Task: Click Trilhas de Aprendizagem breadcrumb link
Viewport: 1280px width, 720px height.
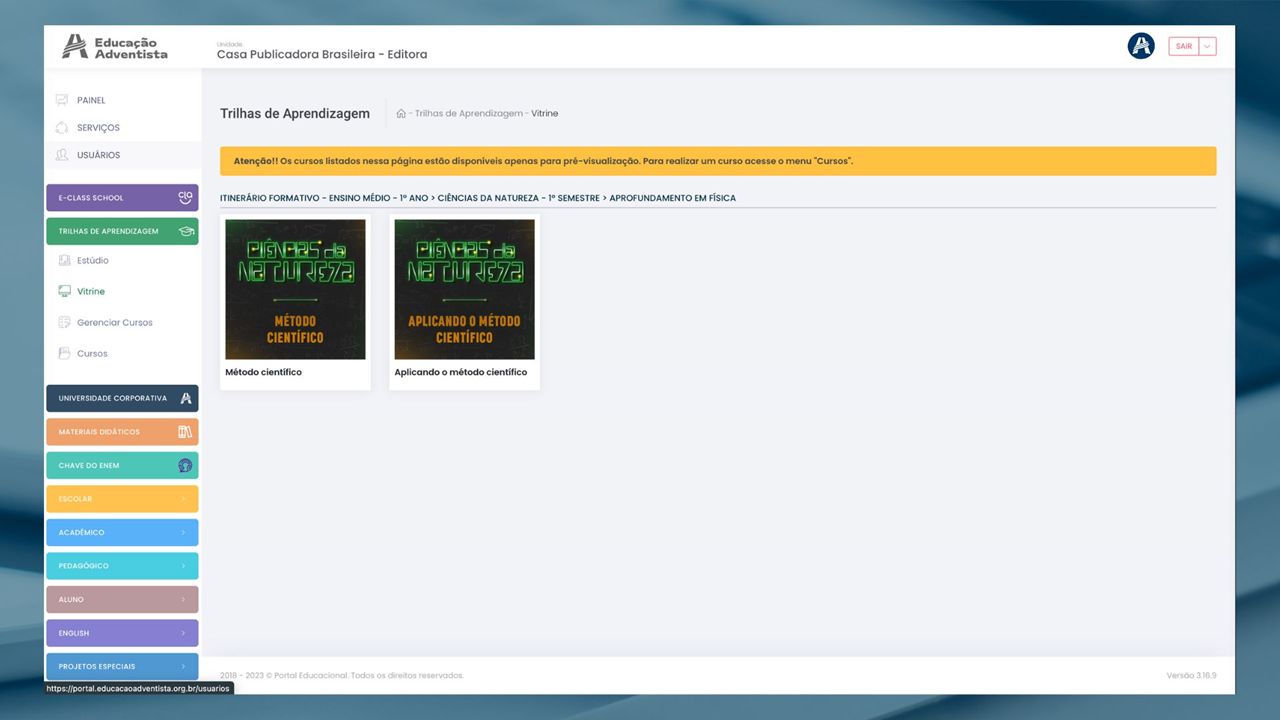Action: [469, 114]
